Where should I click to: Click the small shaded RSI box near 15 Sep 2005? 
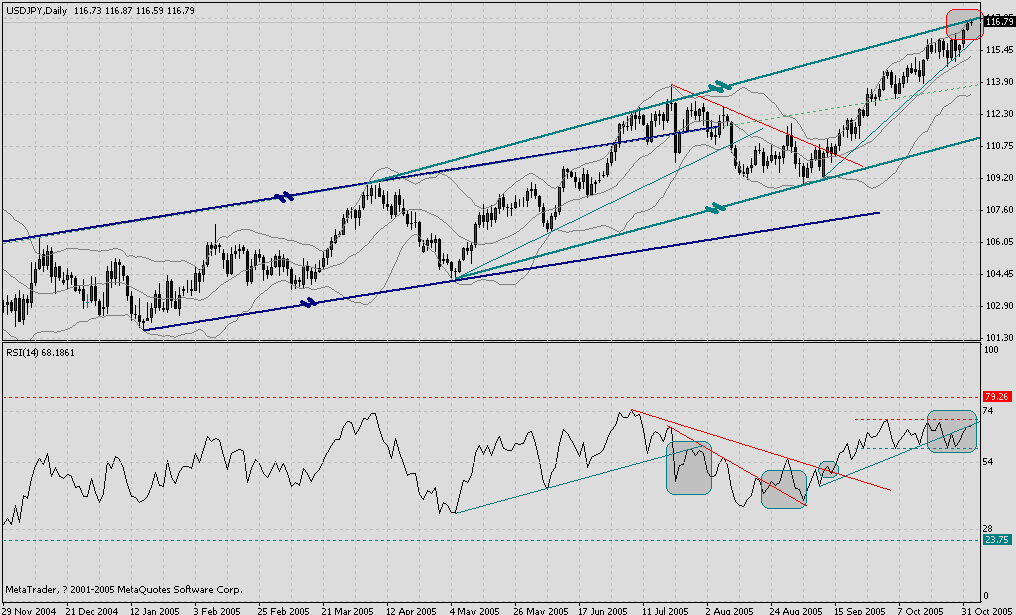point(830,469)
